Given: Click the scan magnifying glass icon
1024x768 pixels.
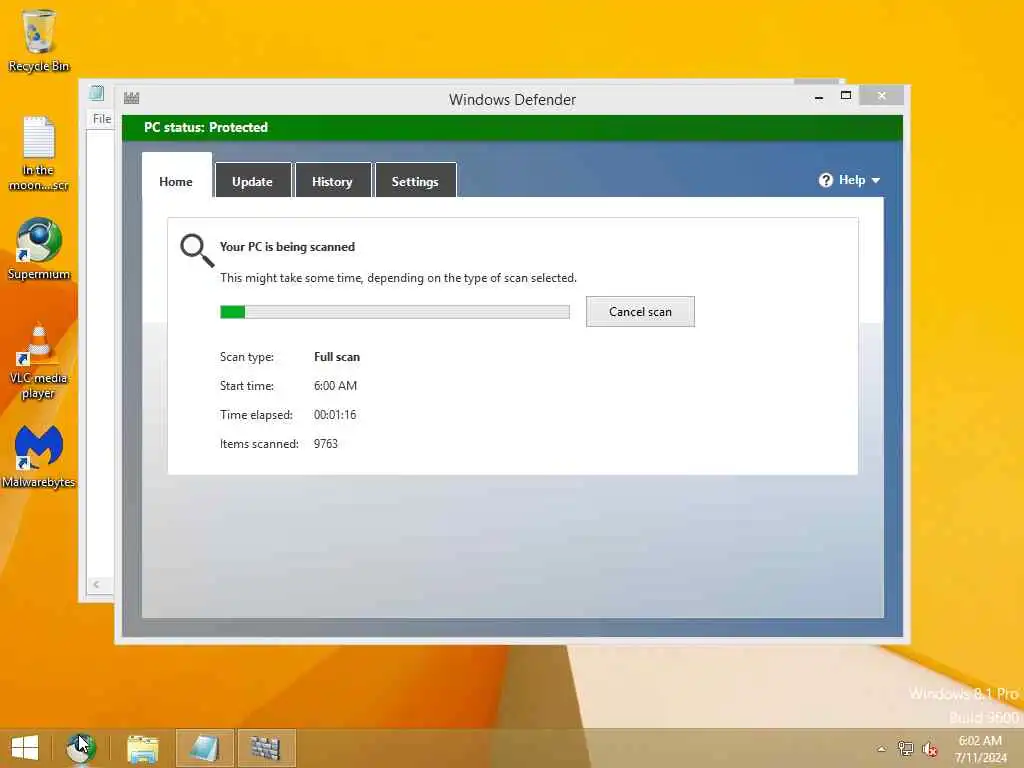Looking at the screenshot, I should 197,250.
